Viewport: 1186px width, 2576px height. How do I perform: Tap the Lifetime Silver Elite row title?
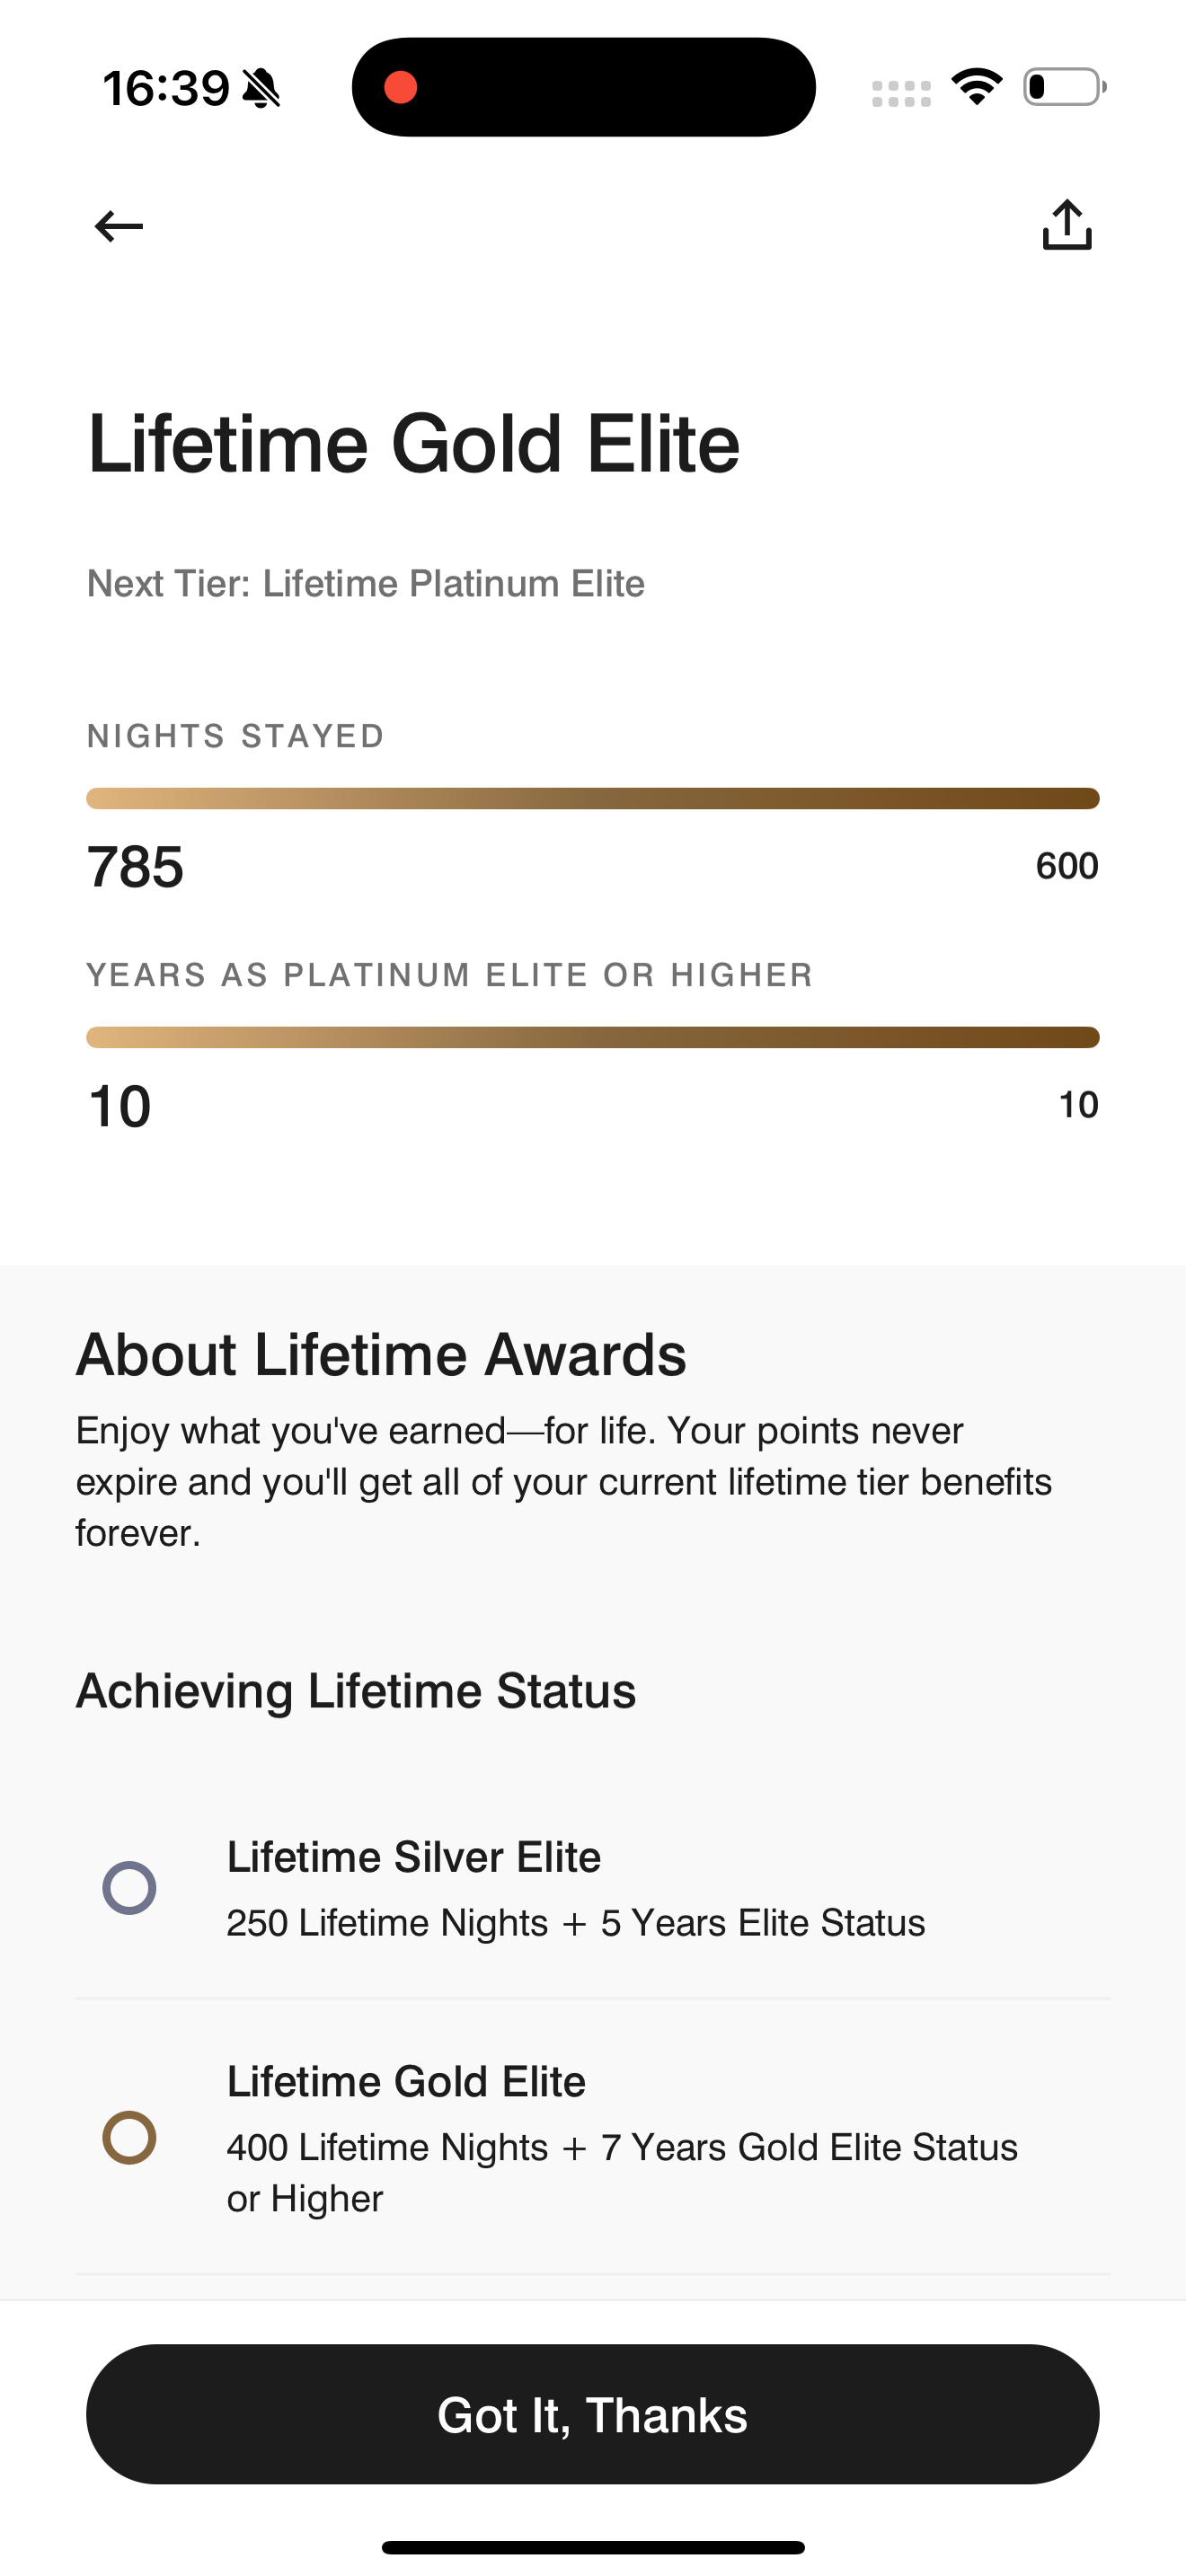tap(414, 1857)
